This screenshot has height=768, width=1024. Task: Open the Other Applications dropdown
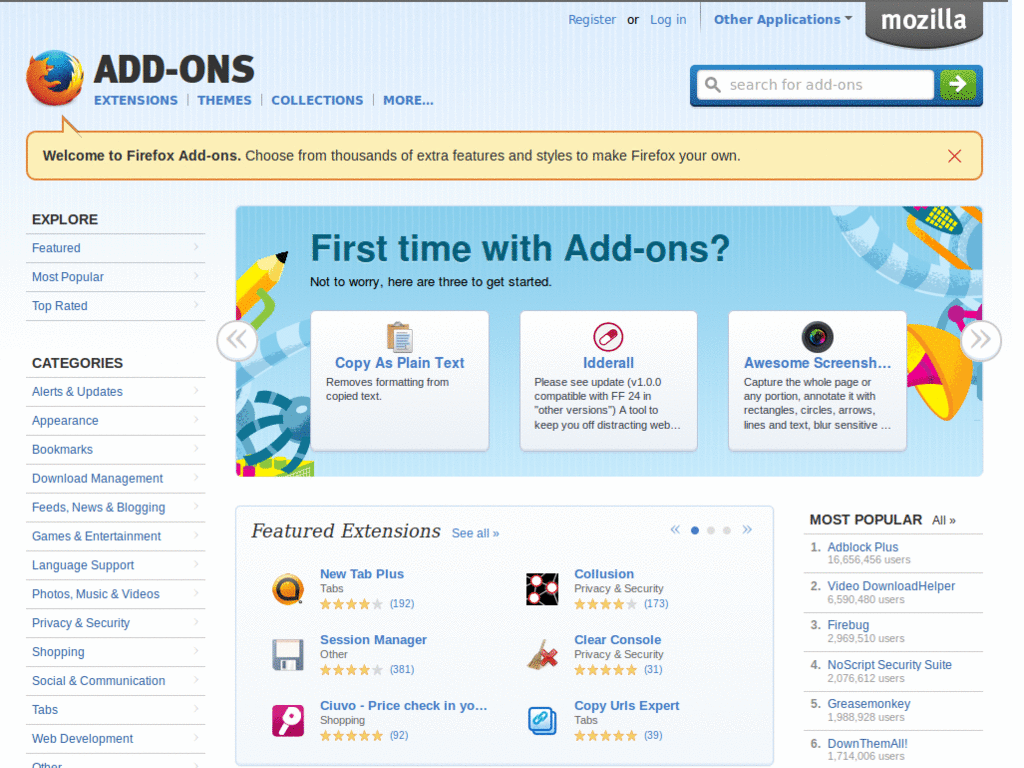[782, 20]
